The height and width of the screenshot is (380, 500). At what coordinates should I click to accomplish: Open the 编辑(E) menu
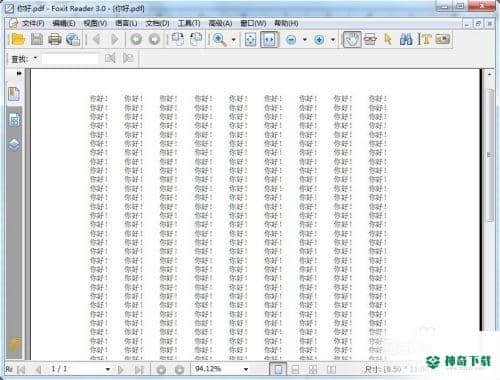(64, 23)
